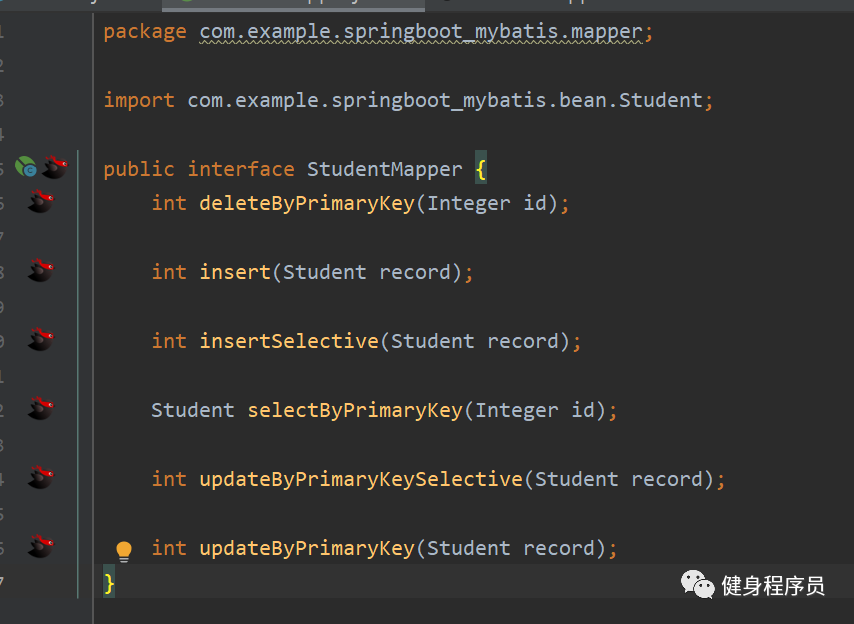The width and height of the screenshot is (854, 624).
Task: Click Student in the import statement
Action: pos(661,101)
